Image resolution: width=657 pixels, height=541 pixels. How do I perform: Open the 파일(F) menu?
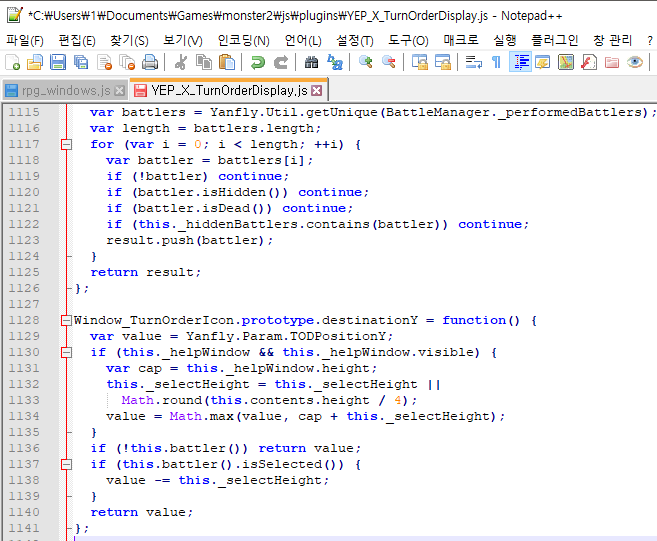[25, 41]
